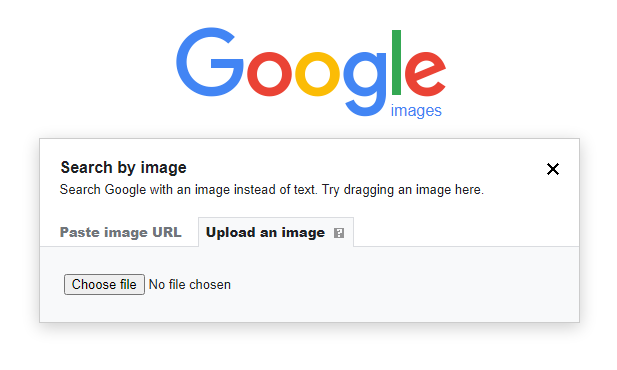Click the gray upload drop area

309,284
